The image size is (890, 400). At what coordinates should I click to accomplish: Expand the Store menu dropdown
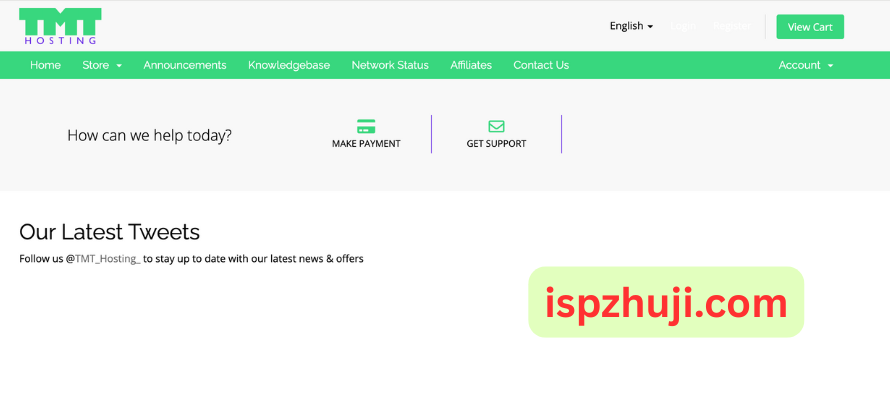[x=102, y=65]
